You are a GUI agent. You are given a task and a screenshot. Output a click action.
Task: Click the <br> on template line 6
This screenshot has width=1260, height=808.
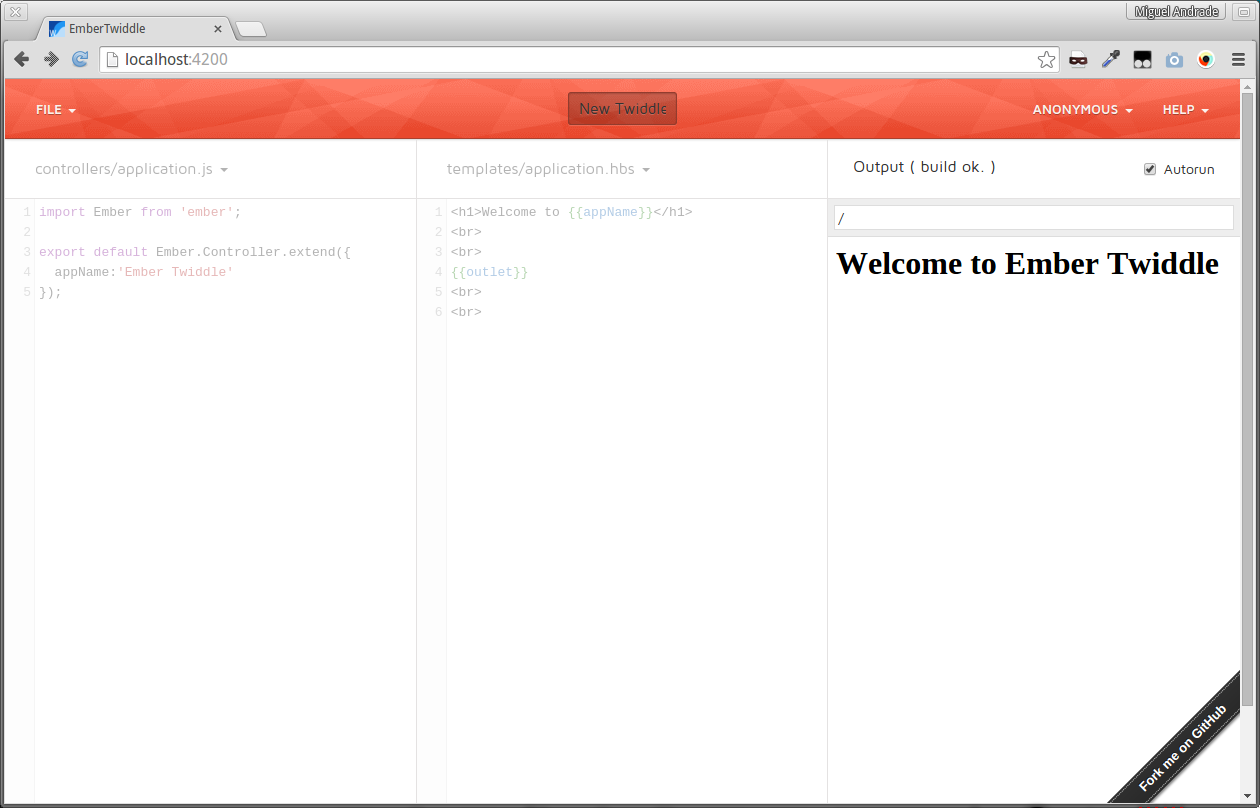point(466,312)
